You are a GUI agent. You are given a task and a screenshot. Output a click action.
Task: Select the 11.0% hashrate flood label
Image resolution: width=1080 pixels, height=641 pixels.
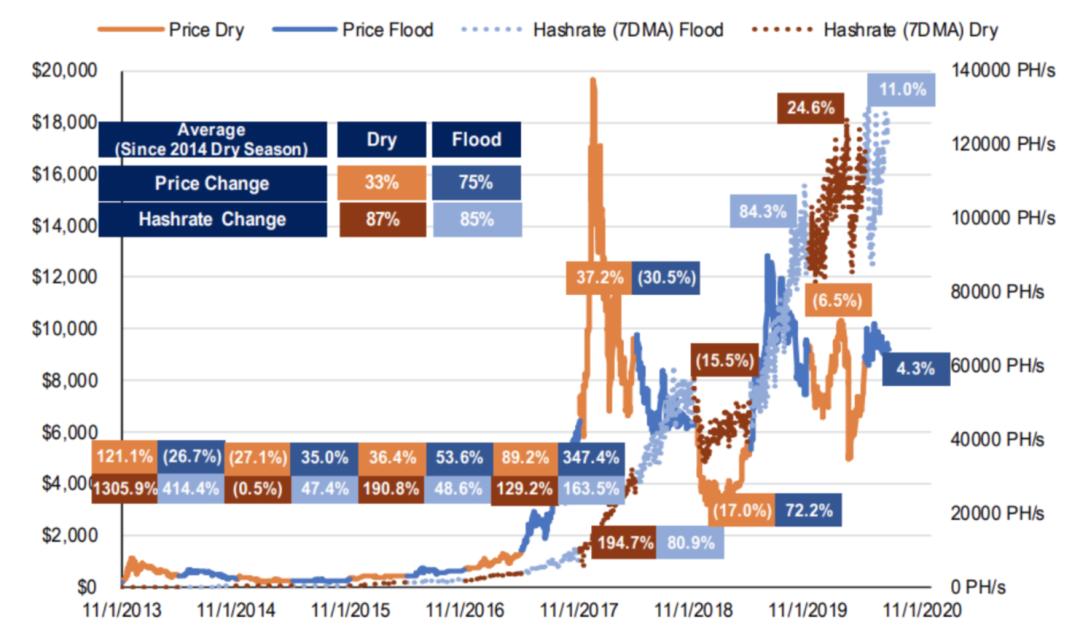coord(902,90)
